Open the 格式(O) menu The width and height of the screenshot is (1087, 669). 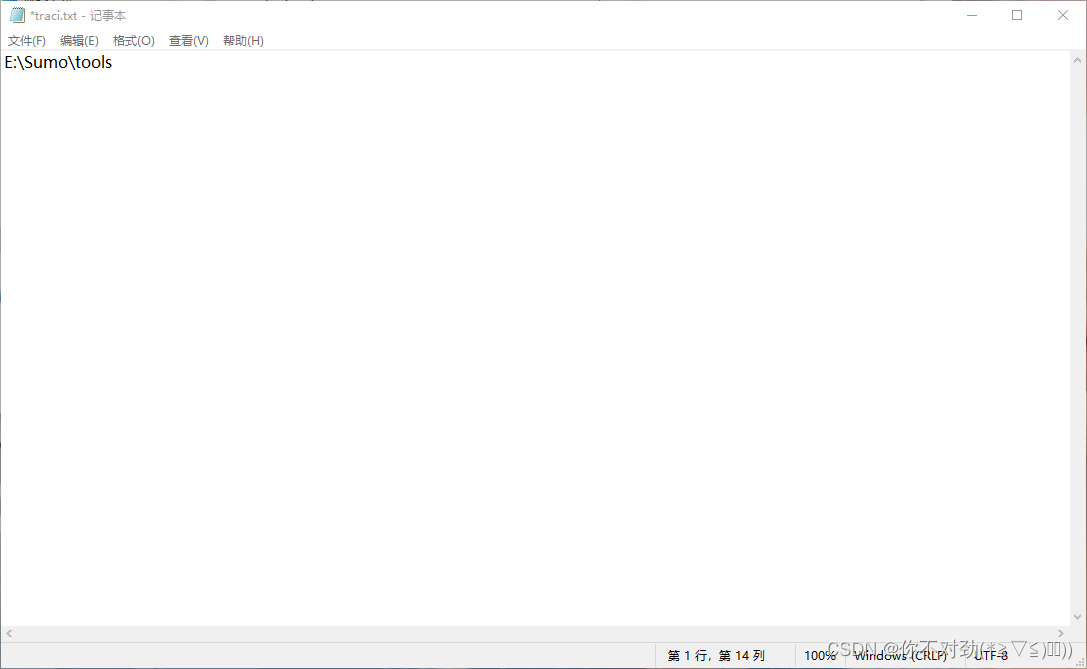pos(133,41)
